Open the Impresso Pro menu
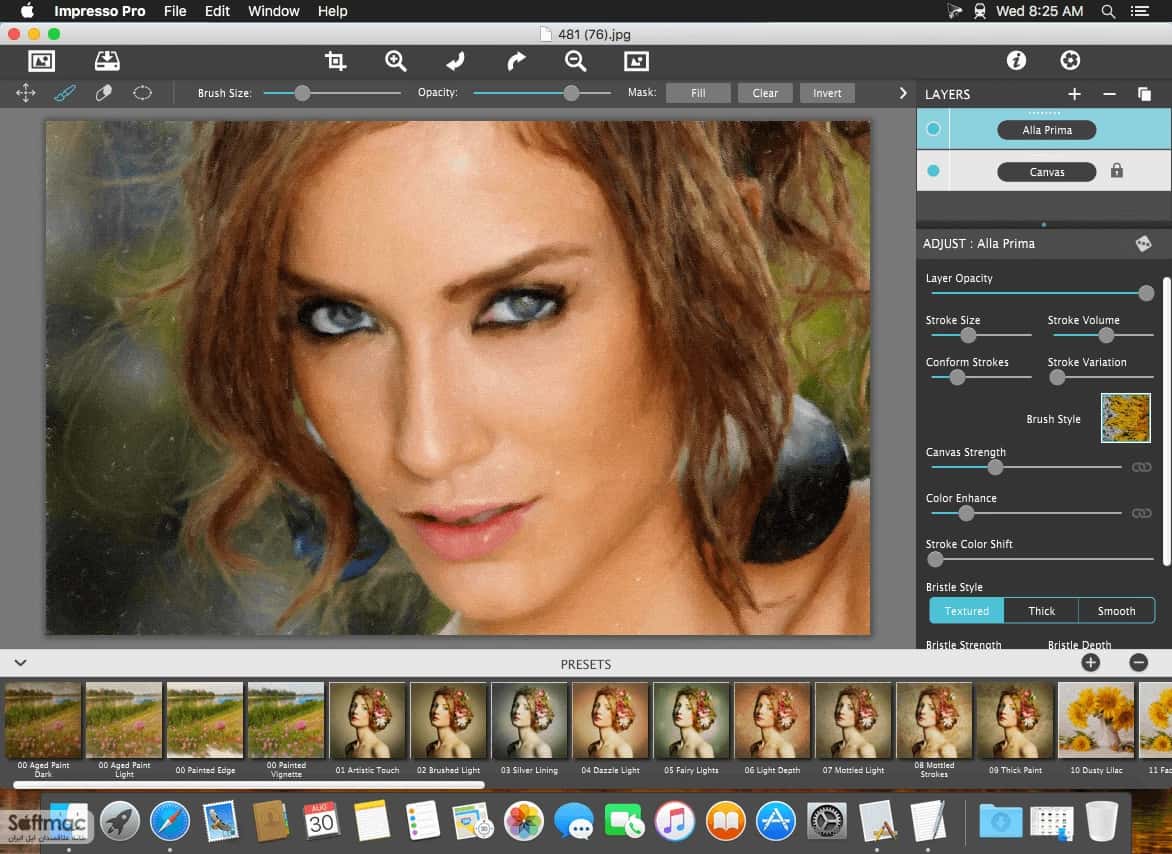Screen dimensions: 1172x854 coord(99,11)
